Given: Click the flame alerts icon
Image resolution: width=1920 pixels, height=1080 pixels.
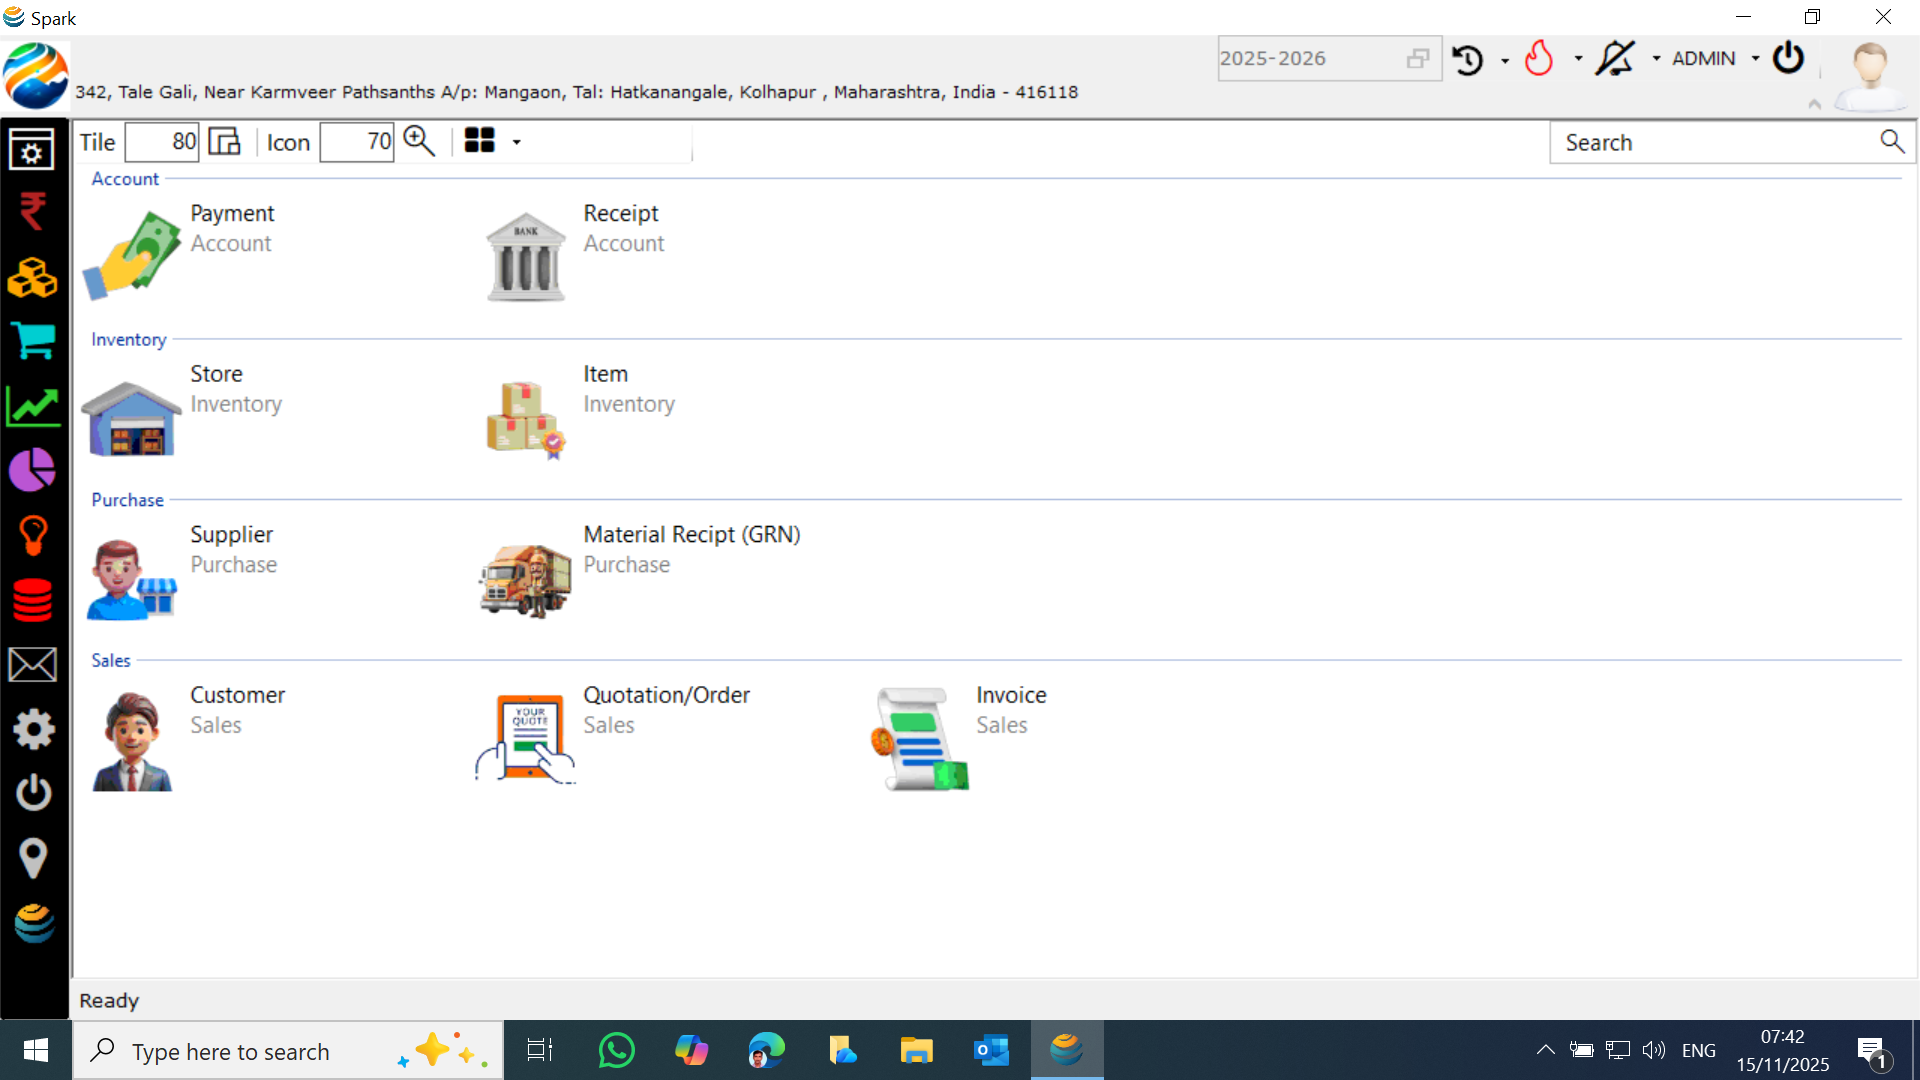Looking at the screenshot, I should (1540, 58).
